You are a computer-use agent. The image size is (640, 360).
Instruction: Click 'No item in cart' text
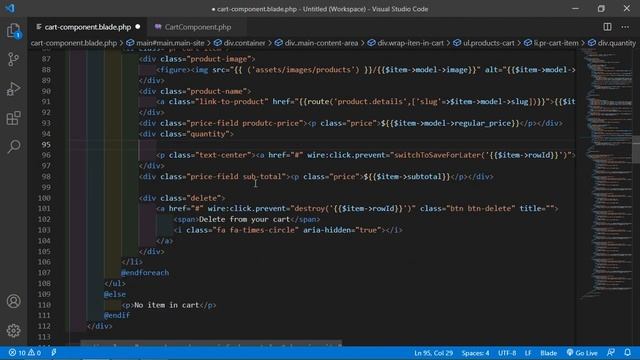(167, 305)
